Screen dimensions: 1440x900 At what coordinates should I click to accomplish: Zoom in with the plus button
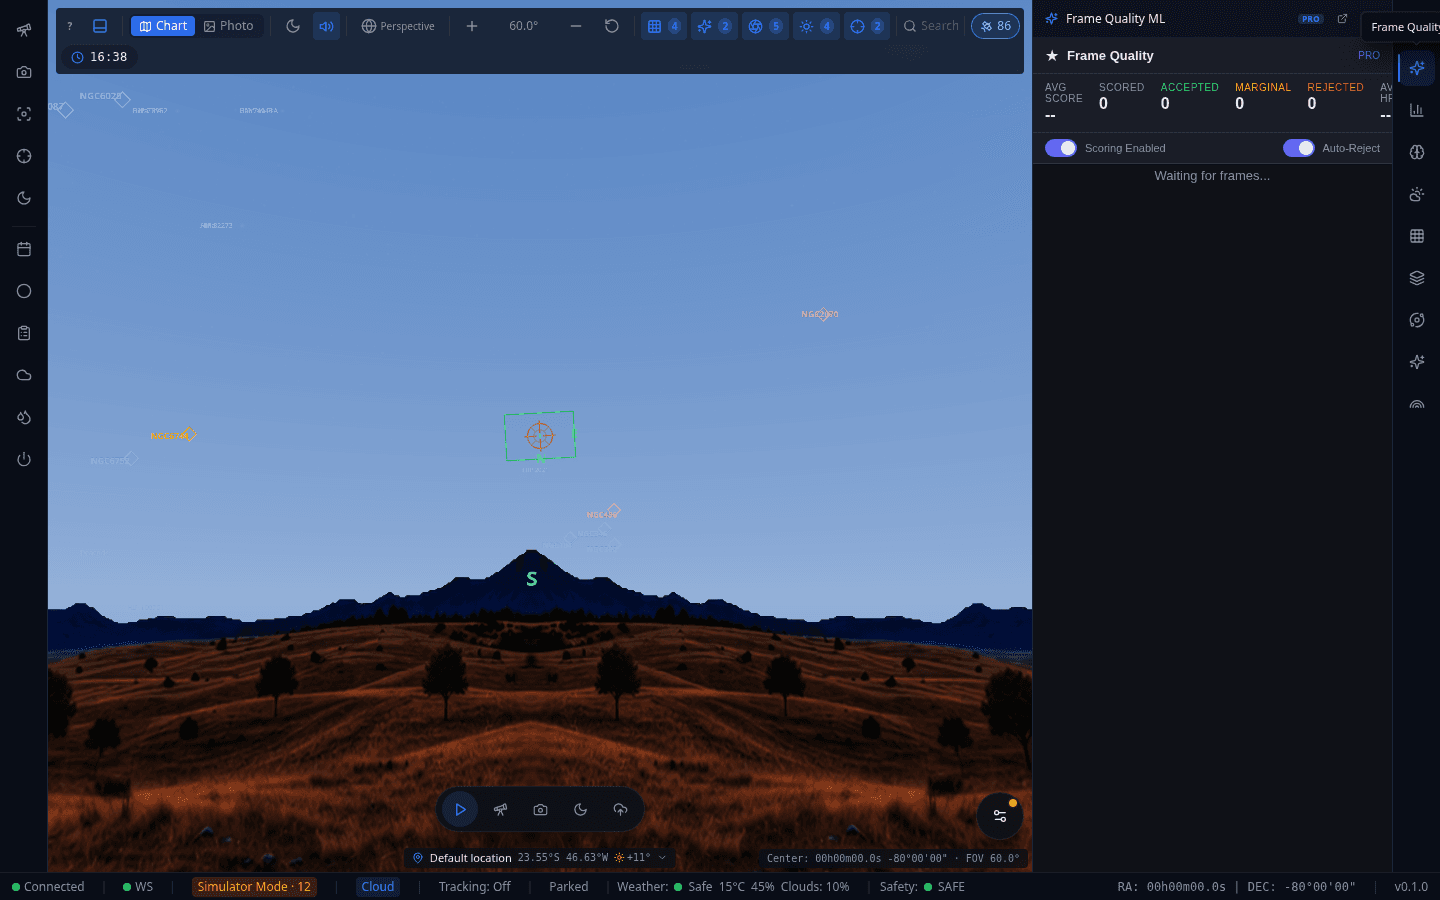(472, 26)
